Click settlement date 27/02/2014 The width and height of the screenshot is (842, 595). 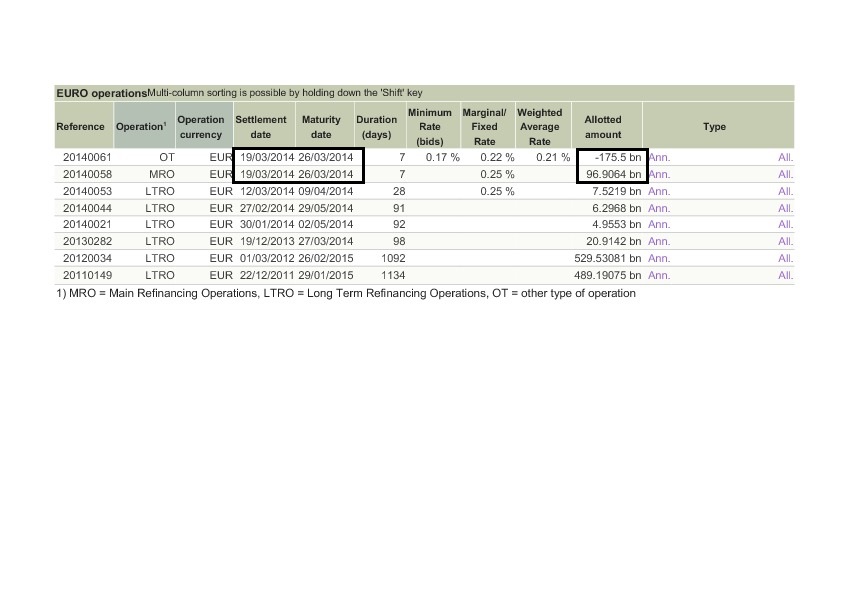(267, 208)
